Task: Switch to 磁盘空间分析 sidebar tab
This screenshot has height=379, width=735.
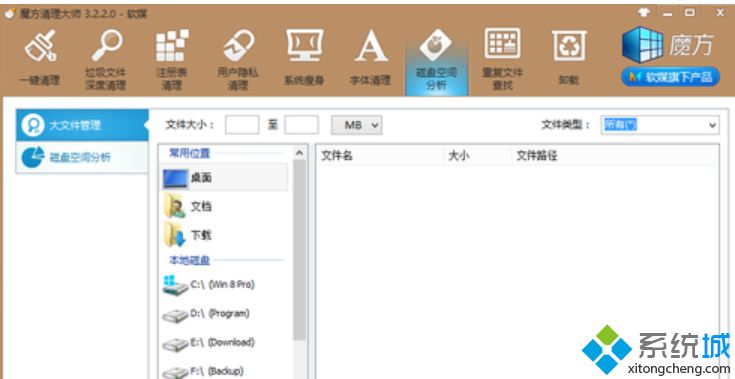Action: [x=82, y=157]
